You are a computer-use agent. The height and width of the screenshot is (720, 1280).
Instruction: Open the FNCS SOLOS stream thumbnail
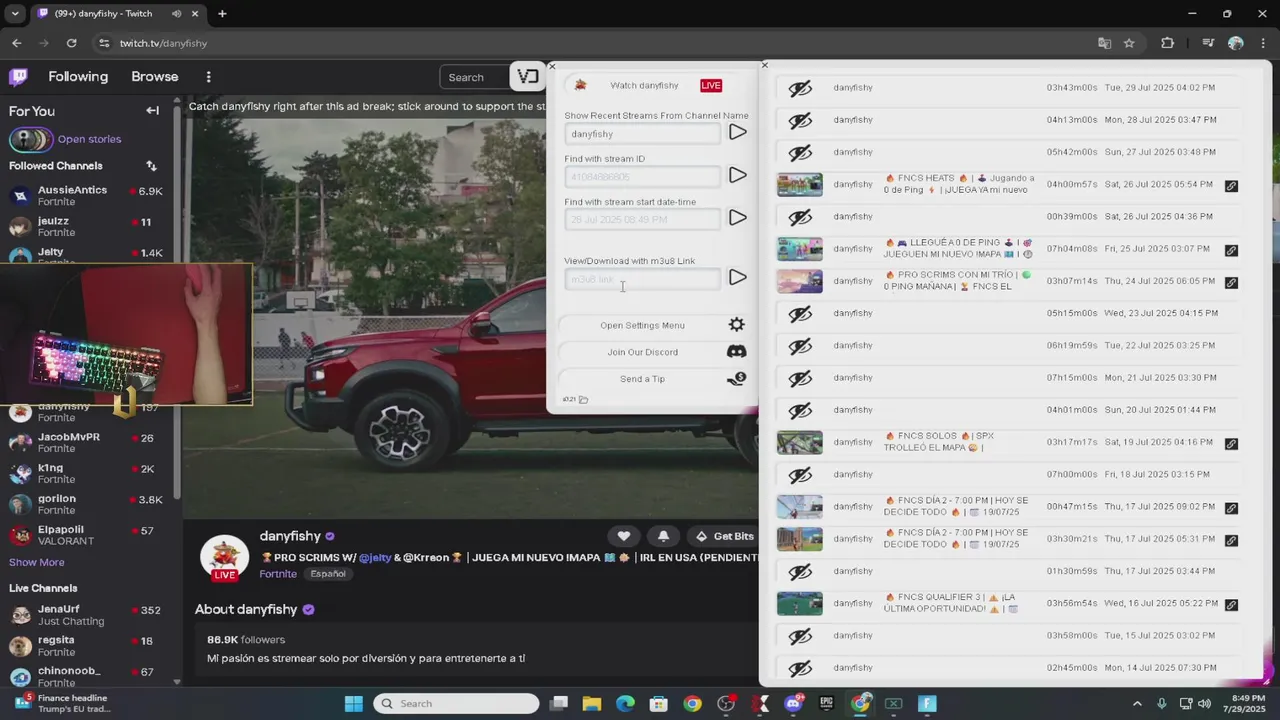coord(800,442)
